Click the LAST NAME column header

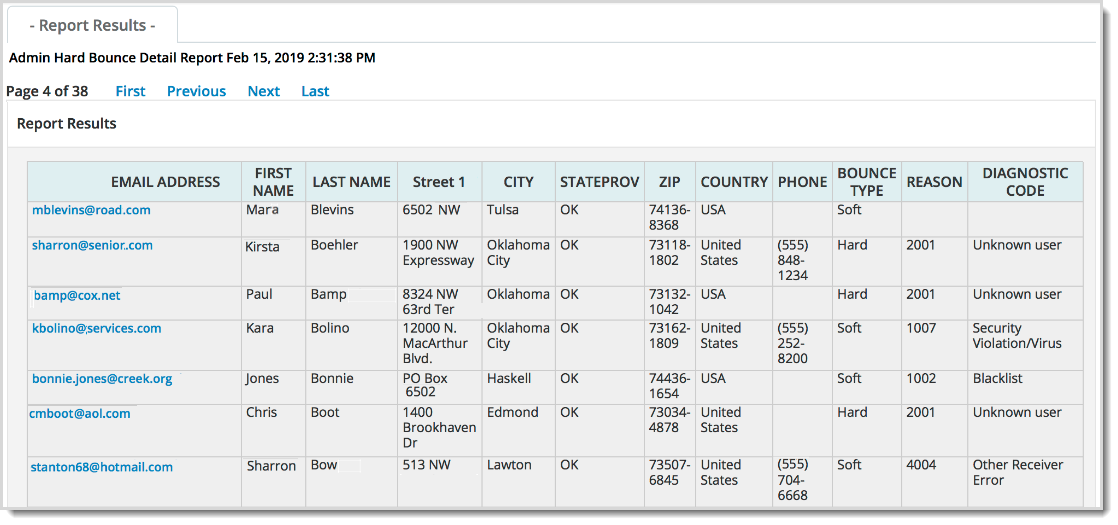[x=351, y=182]
